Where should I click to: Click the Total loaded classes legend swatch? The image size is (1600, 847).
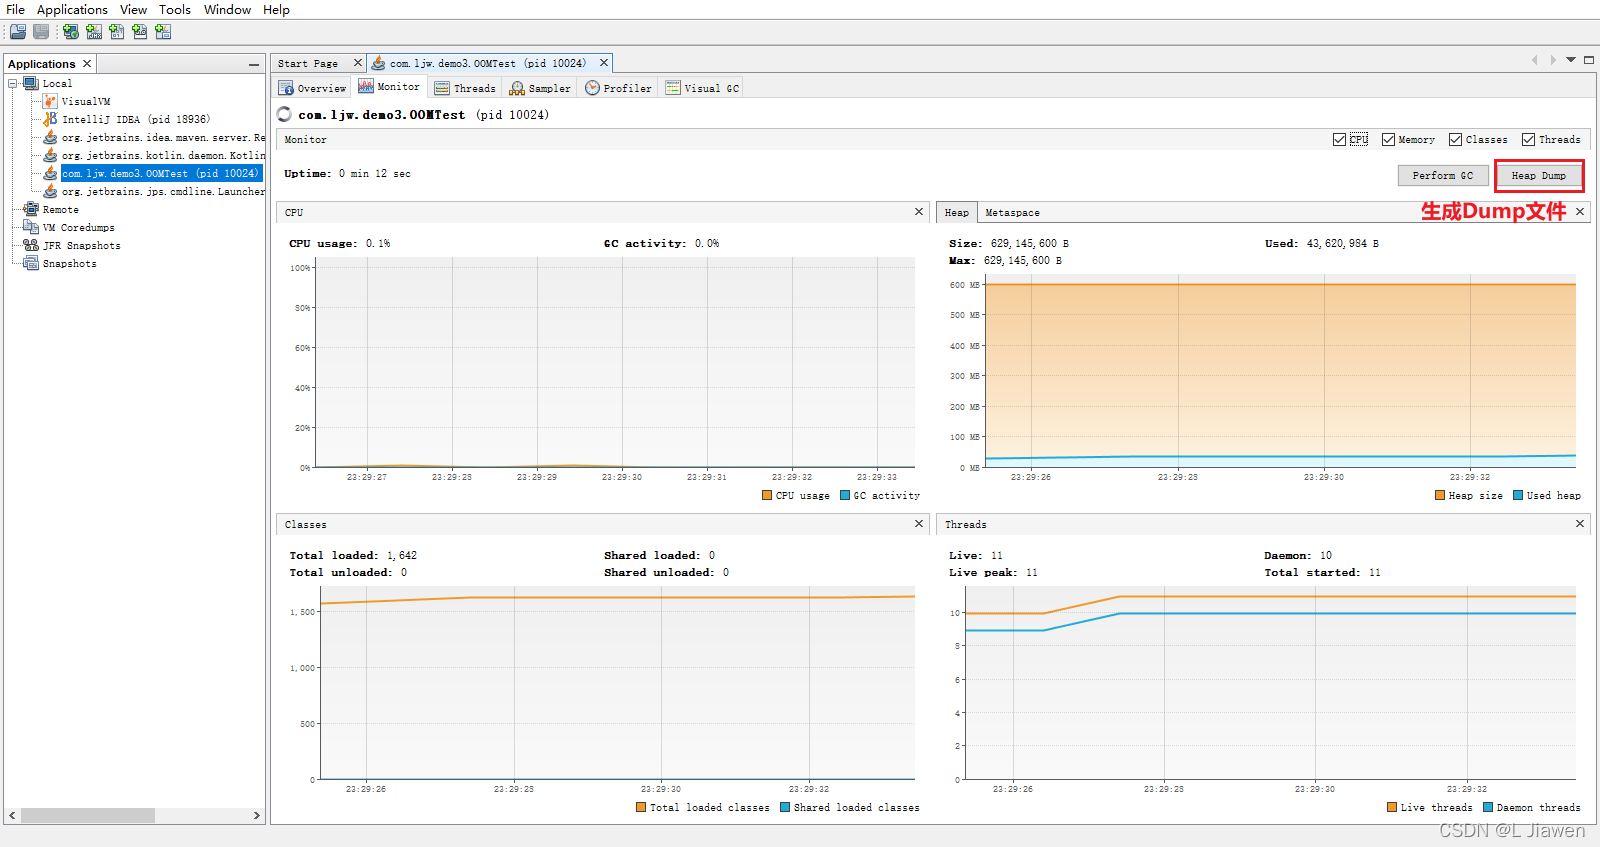tap(641, 807)
